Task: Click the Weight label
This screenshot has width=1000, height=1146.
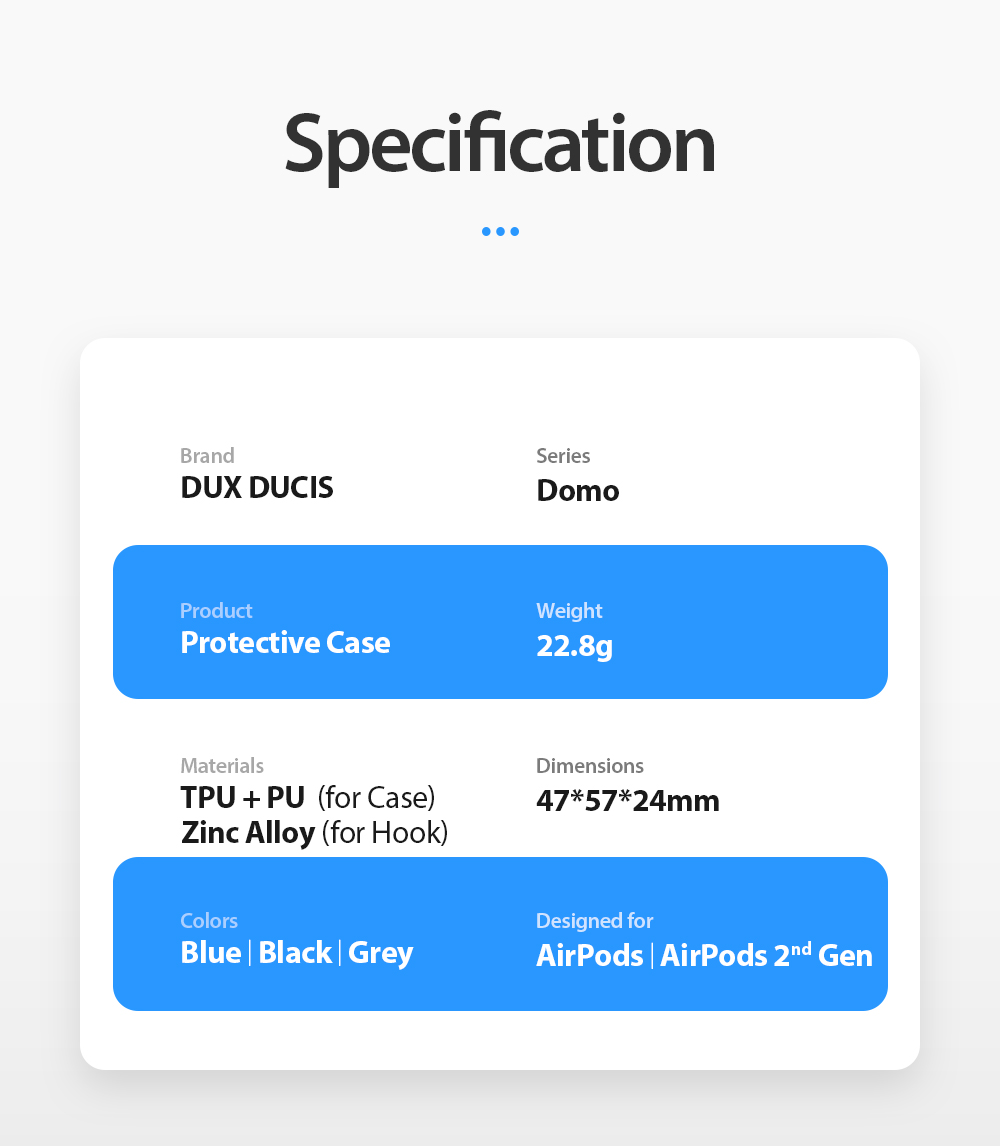Action: pos(569,611)
